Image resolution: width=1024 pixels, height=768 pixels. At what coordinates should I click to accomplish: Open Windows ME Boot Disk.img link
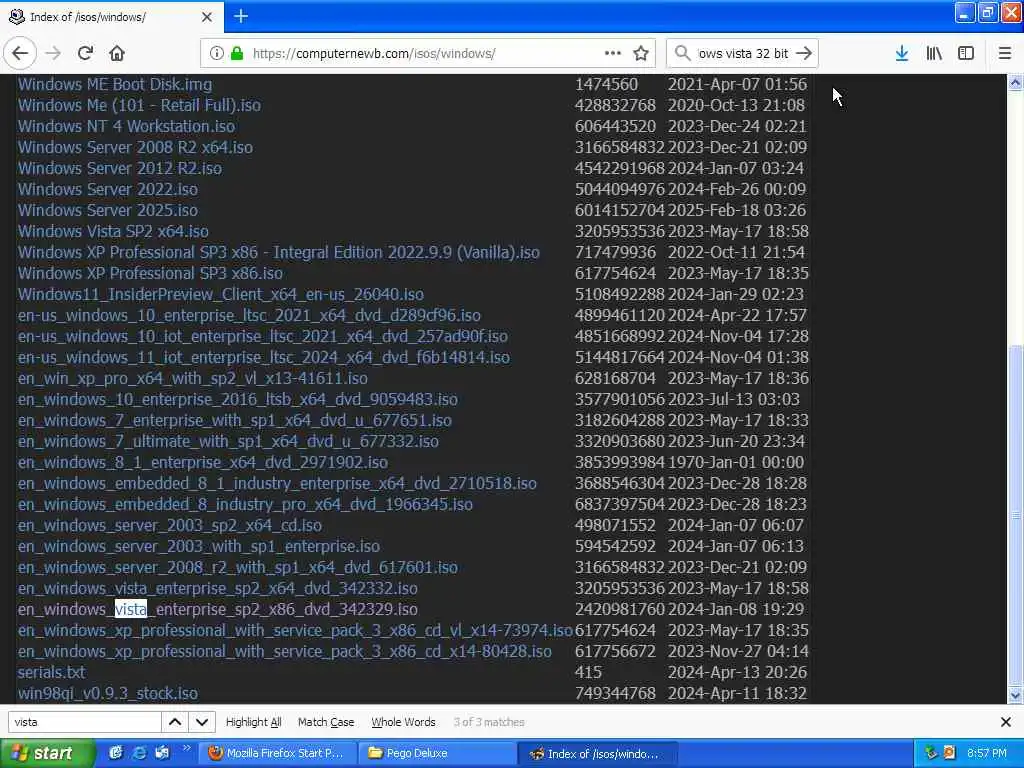(x=115, y=84)
